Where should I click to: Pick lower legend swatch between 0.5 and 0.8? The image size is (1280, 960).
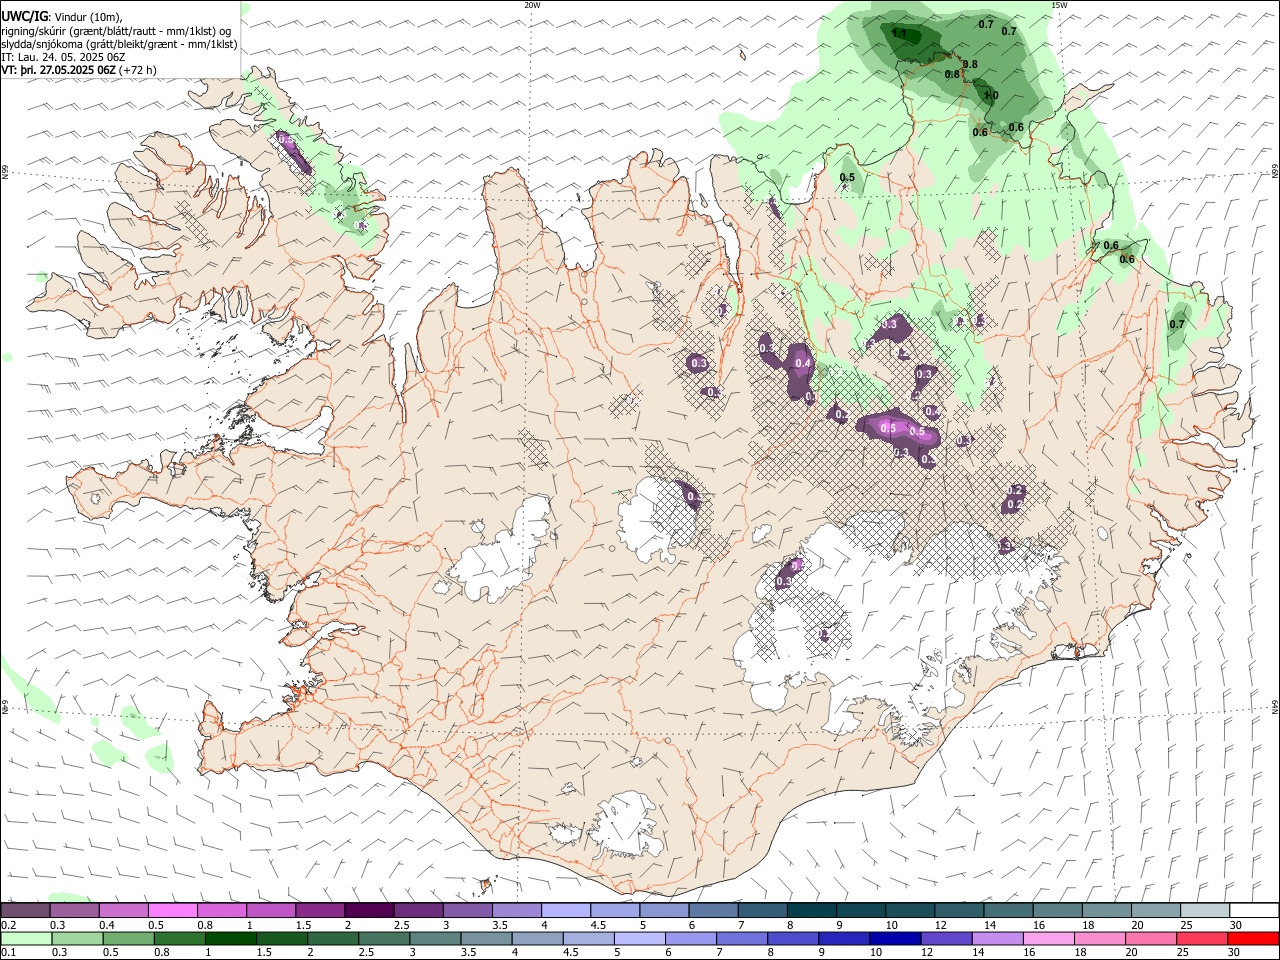click(128, 939)
